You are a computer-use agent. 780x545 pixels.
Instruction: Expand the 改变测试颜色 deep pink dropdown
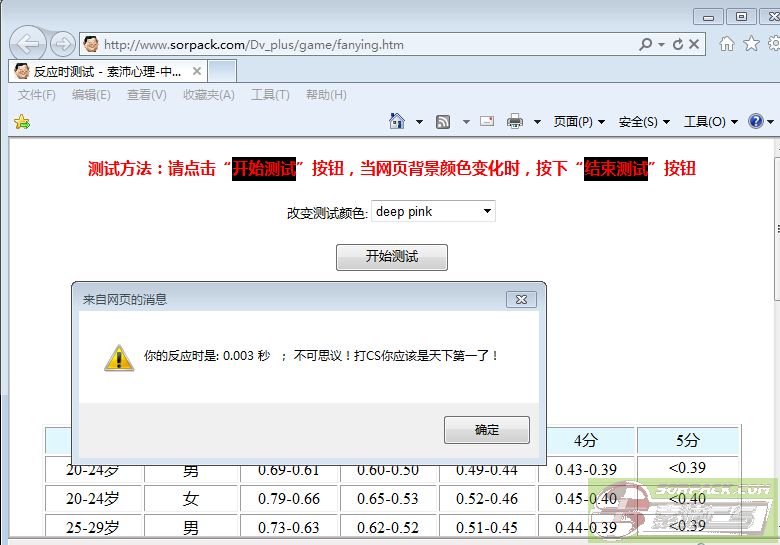[487, 211]
